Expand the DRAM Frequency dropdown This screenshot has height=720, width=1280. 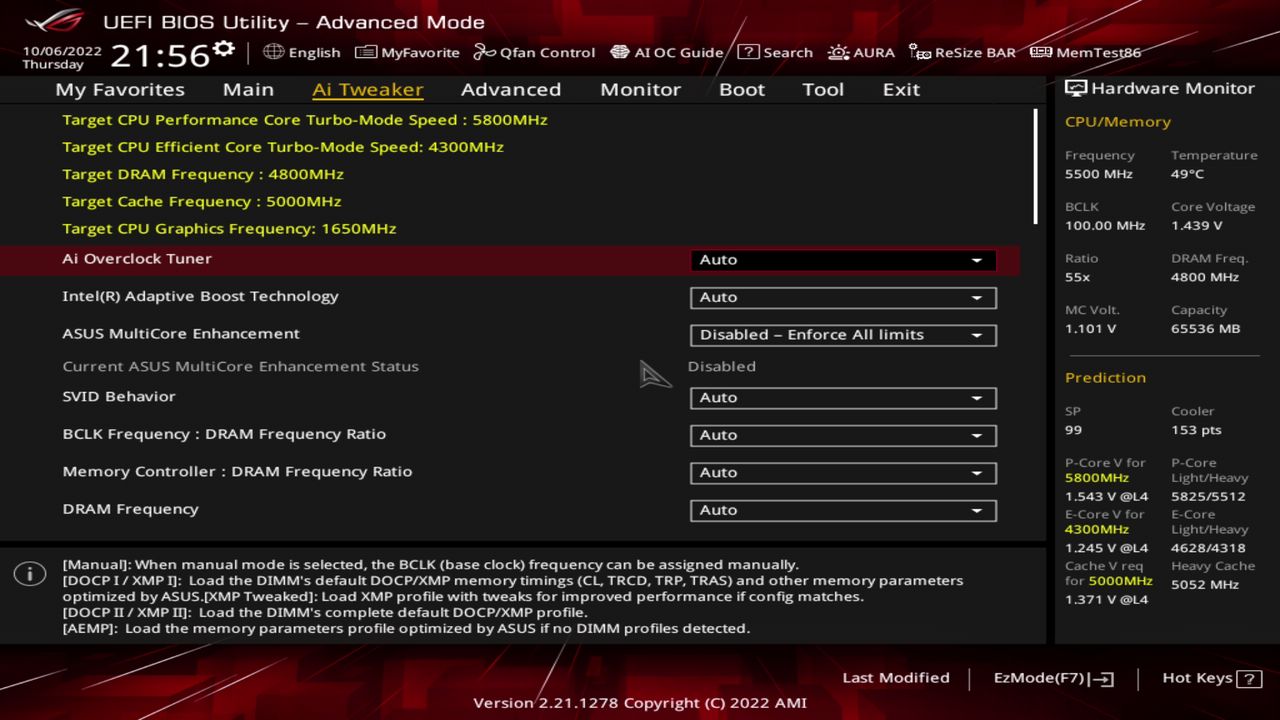(x=843, y=510)
